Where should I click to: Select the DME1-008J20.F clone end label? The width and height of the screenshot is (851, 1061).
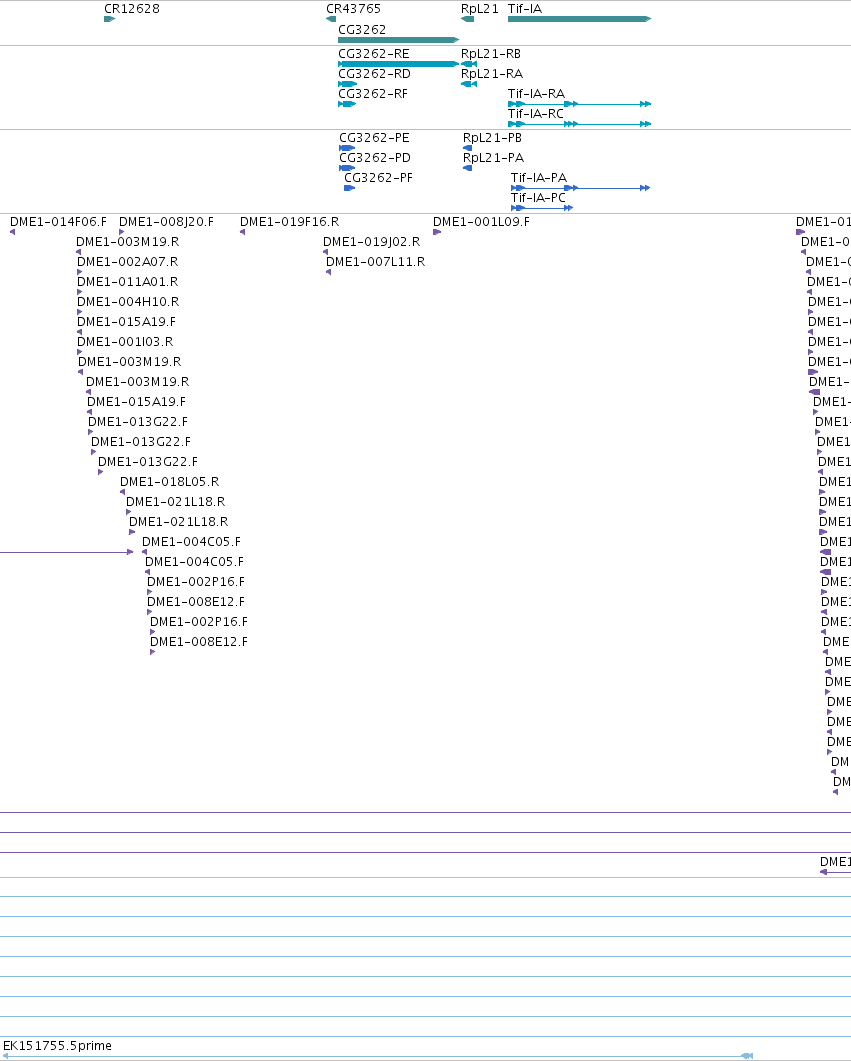click(x=166, y=221)
